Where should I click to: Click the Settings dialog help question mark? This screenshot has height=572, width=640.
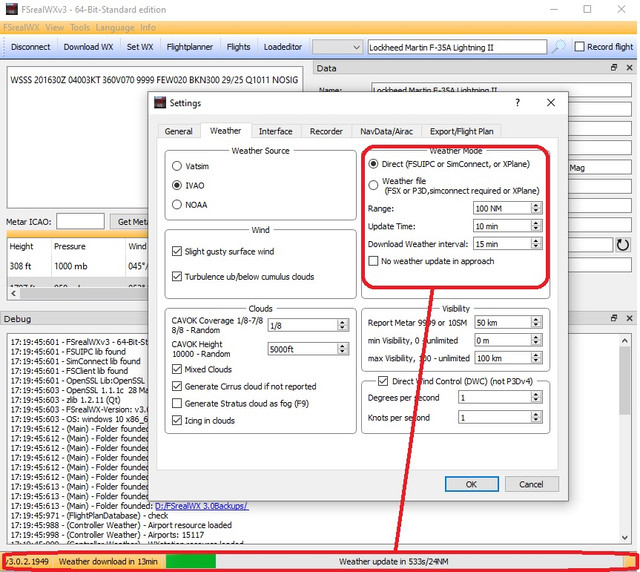point(517,103)
